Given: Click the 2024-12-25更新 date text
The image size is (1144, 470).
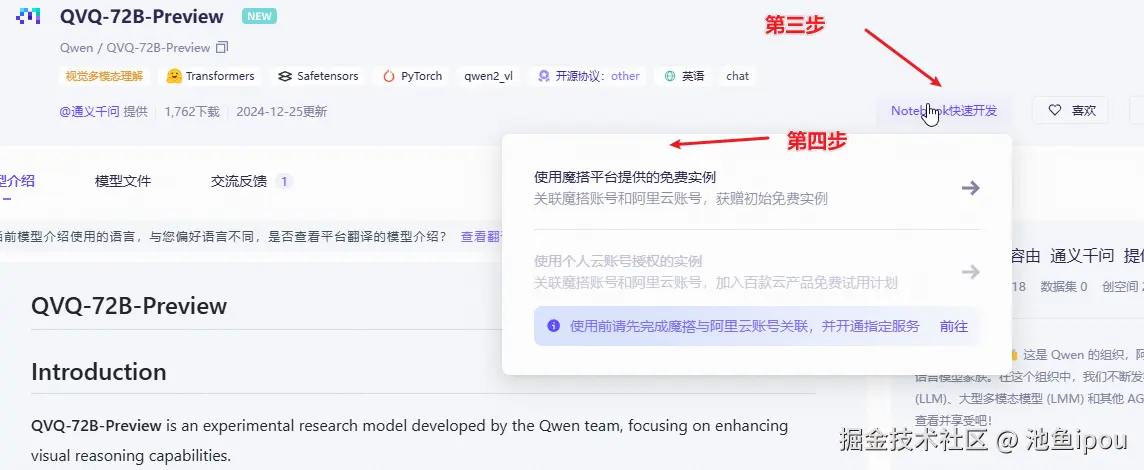Looking at the screenshot, I should click(282, 112).
